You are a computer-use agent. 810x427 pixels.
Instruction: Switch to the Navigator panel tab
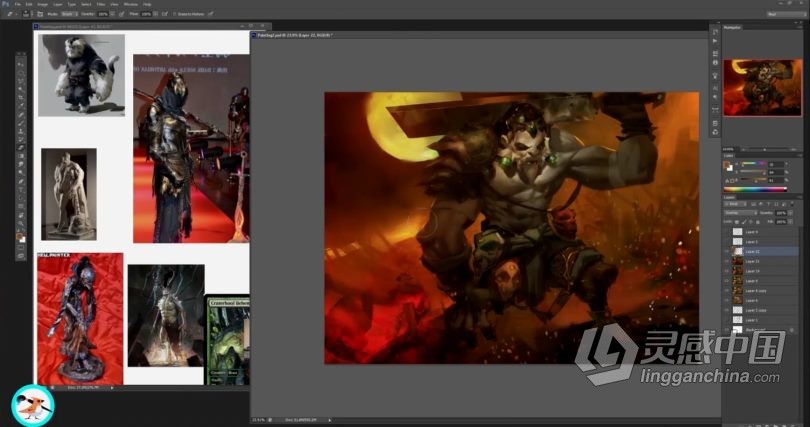tap(733, 27)
